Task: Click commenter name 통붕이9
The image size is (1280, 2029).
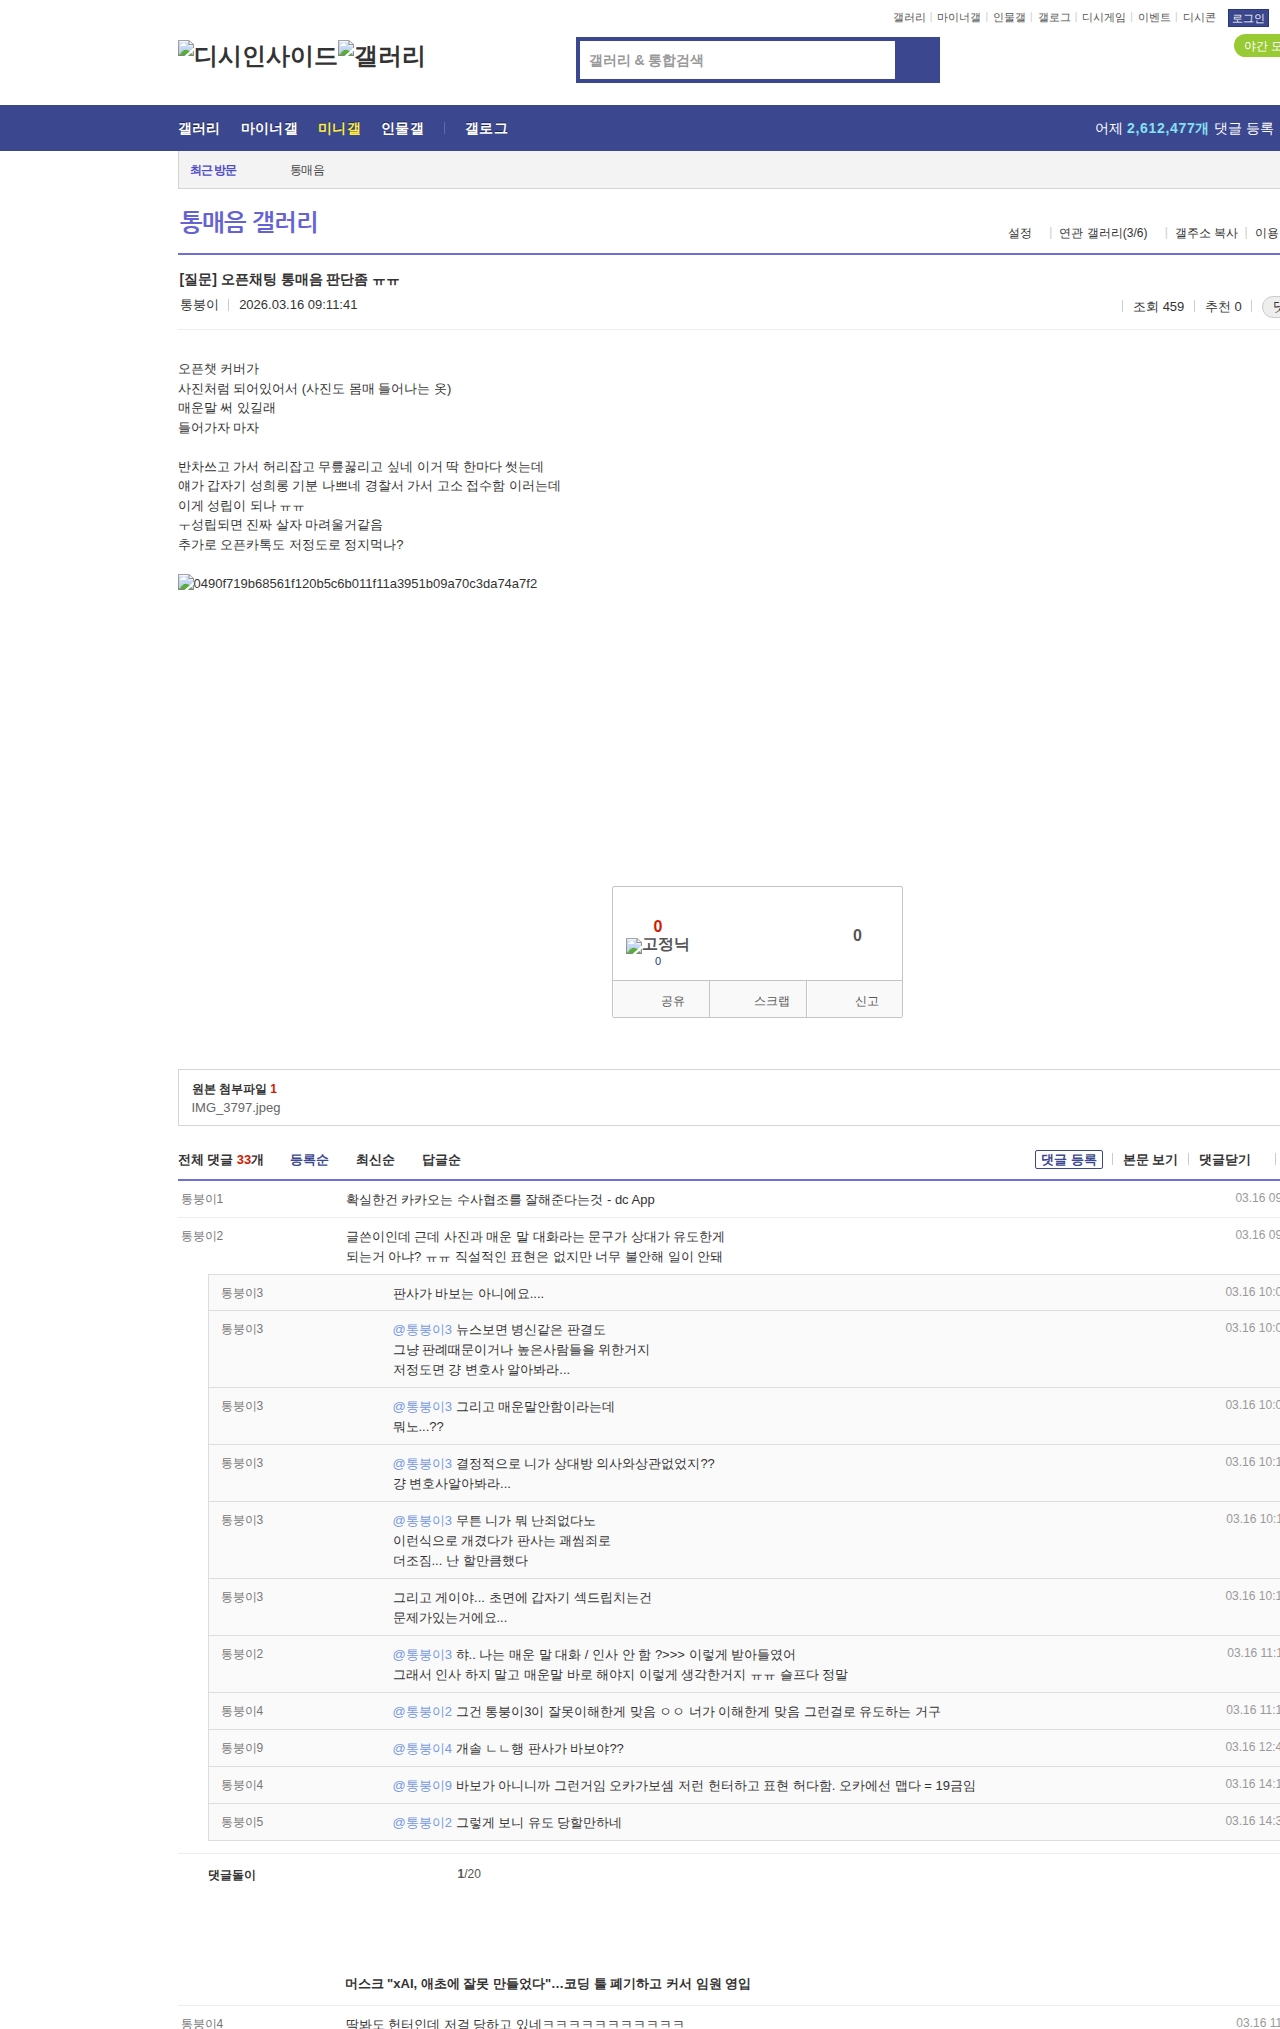Action: 242,1748
